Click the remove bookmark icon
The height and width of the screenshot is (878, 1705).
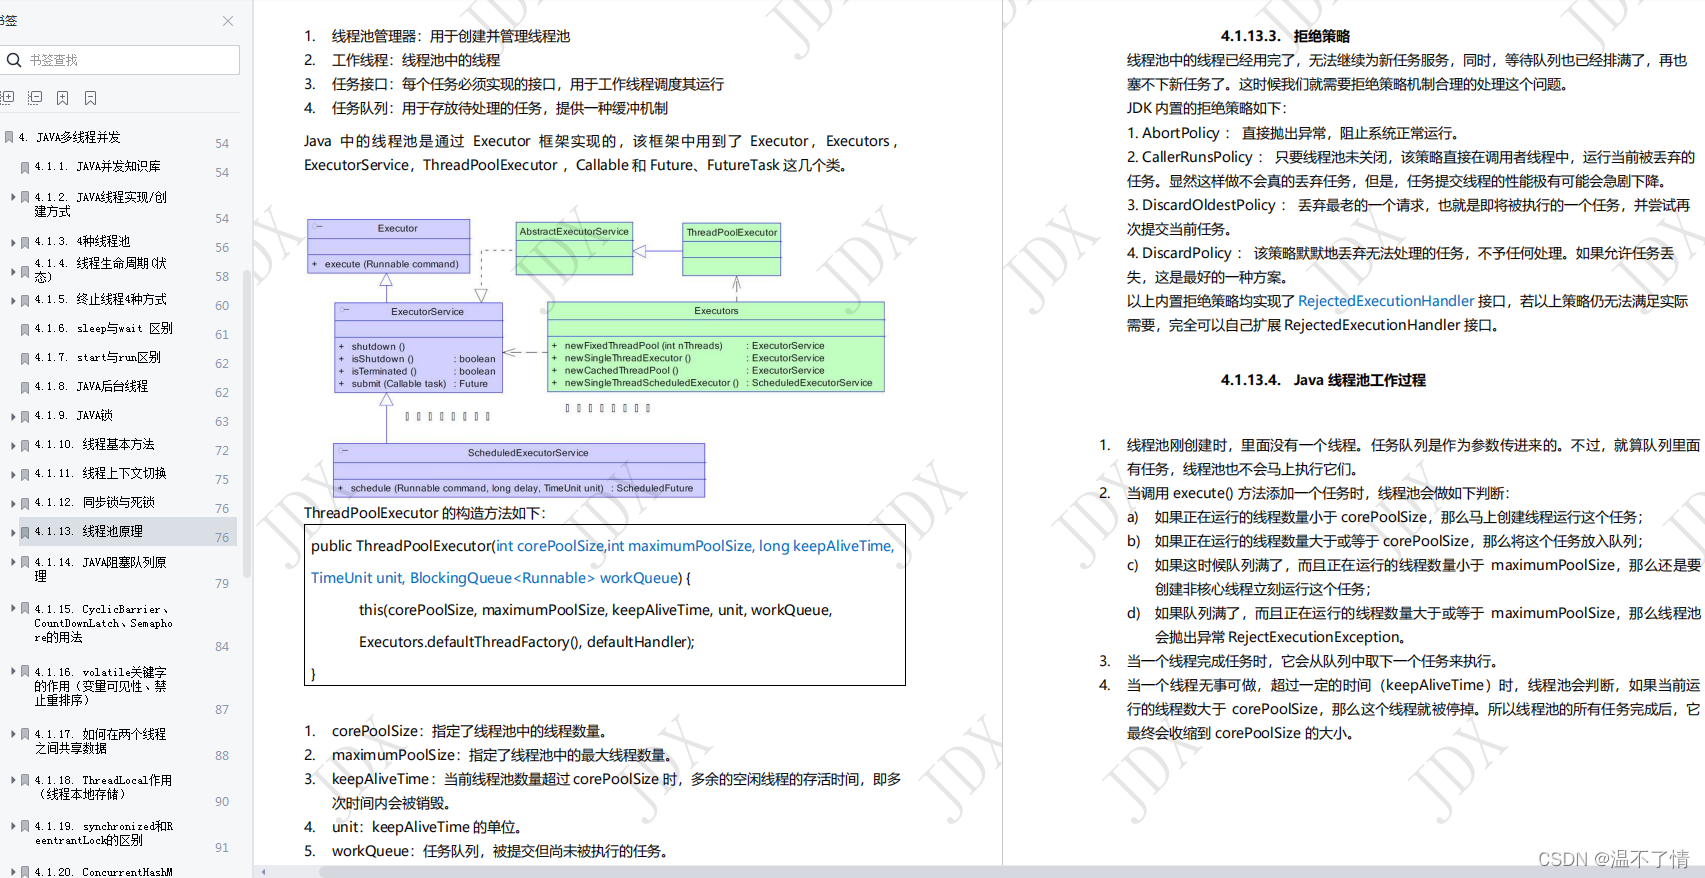point(91,98)
